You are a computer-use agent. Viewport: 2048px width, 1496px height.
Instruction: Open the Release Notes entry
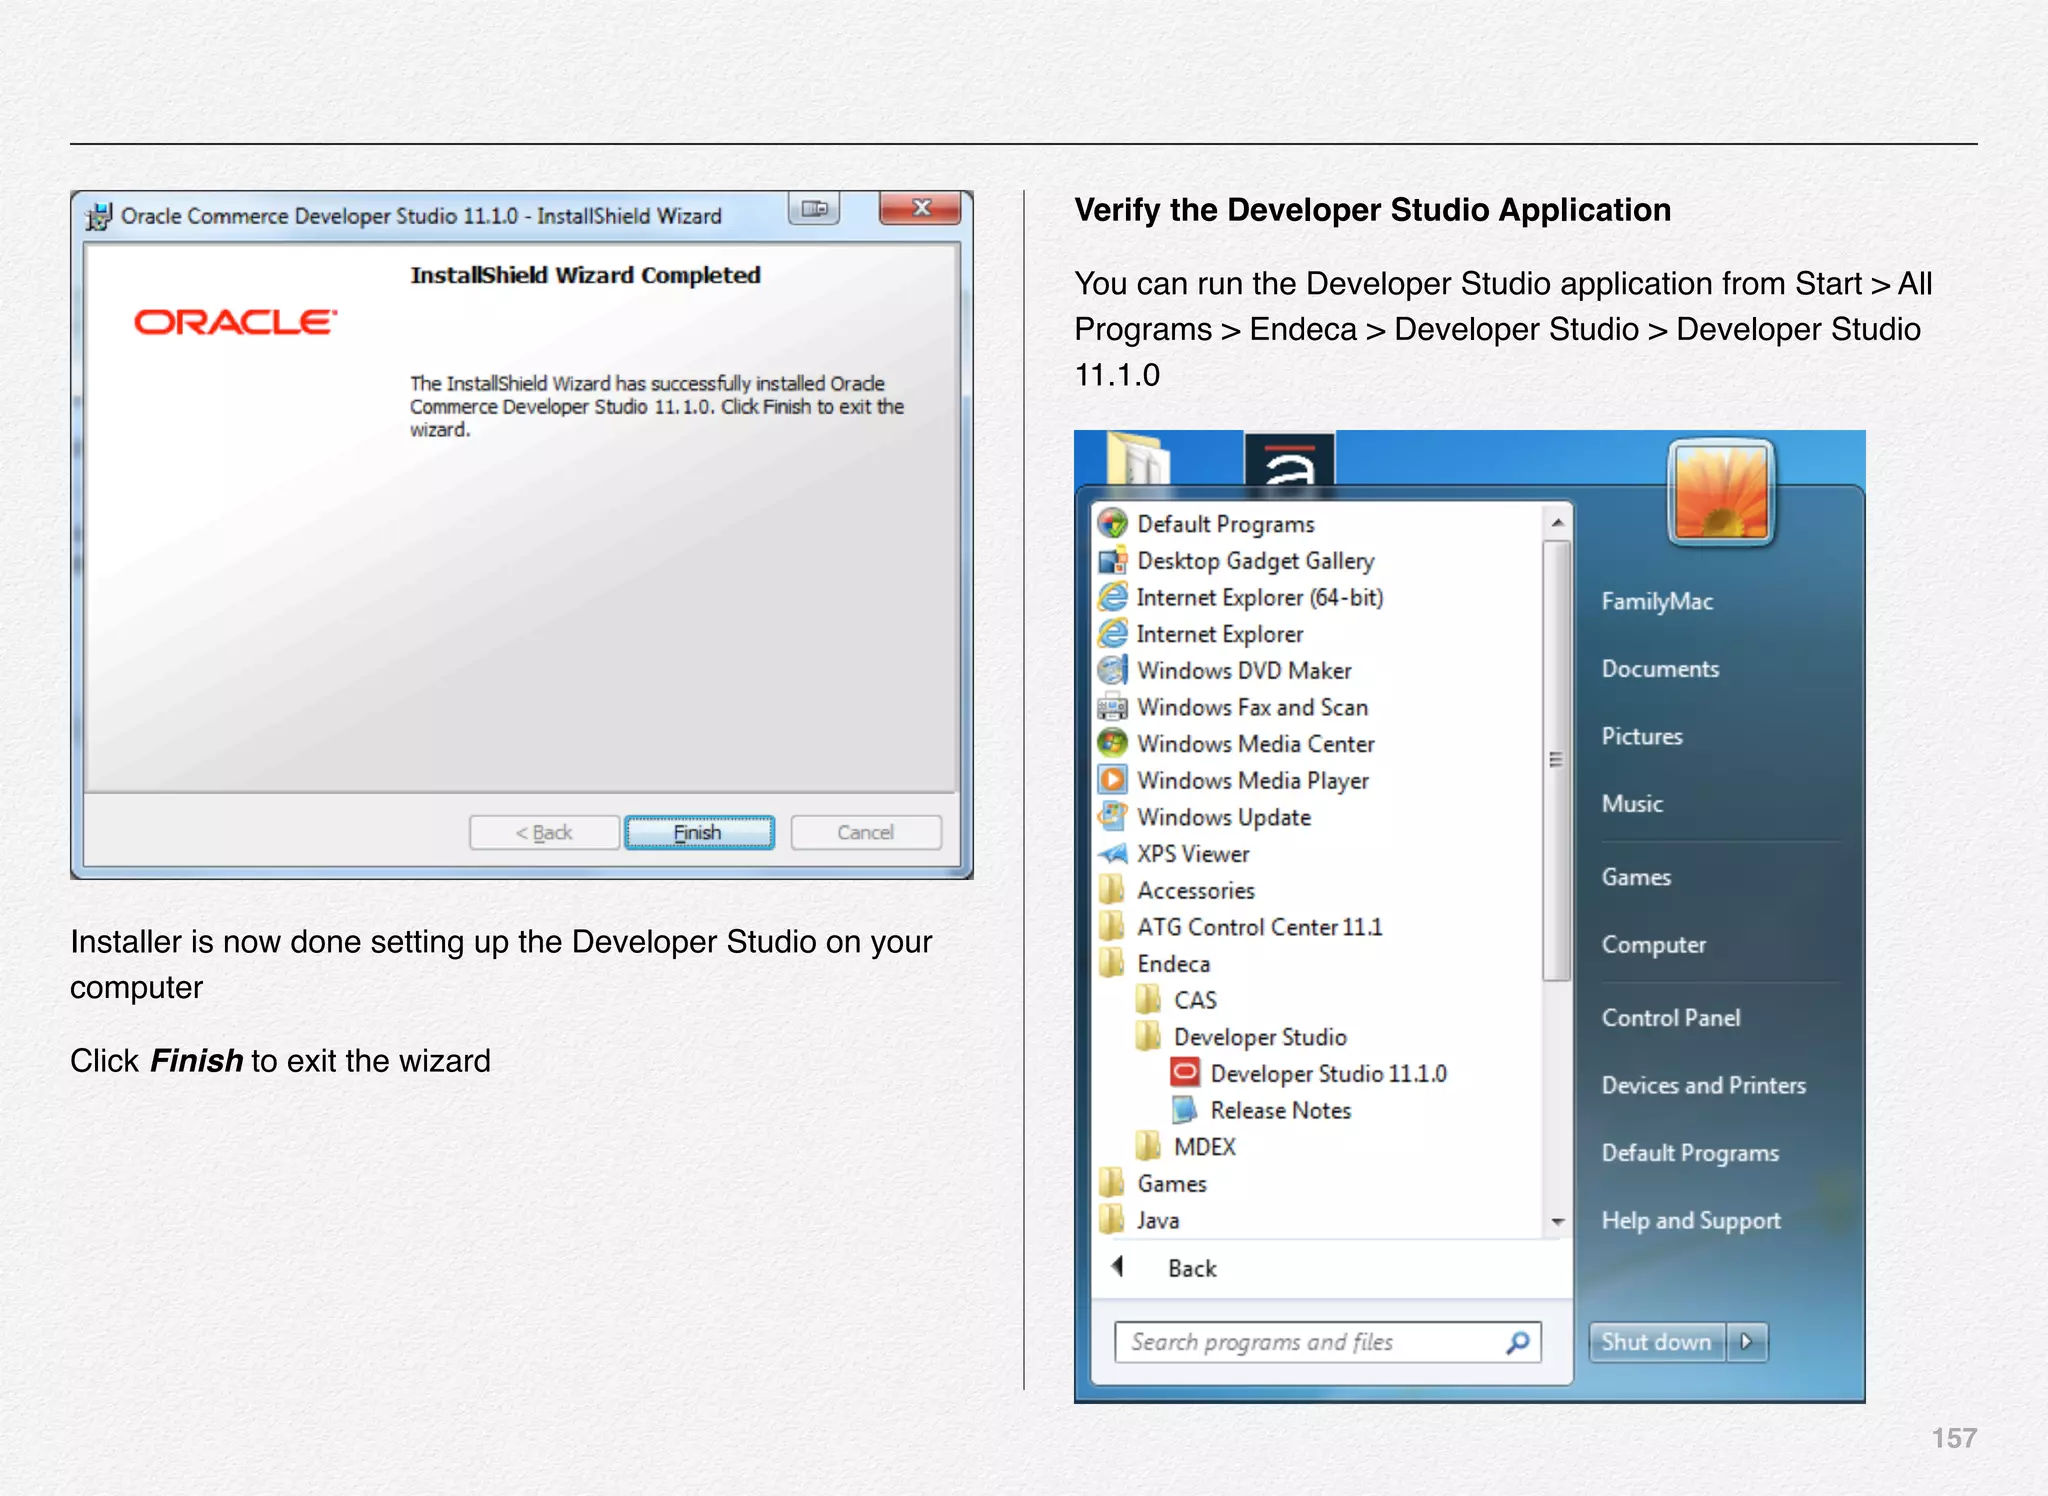tap(1262, 1110)
